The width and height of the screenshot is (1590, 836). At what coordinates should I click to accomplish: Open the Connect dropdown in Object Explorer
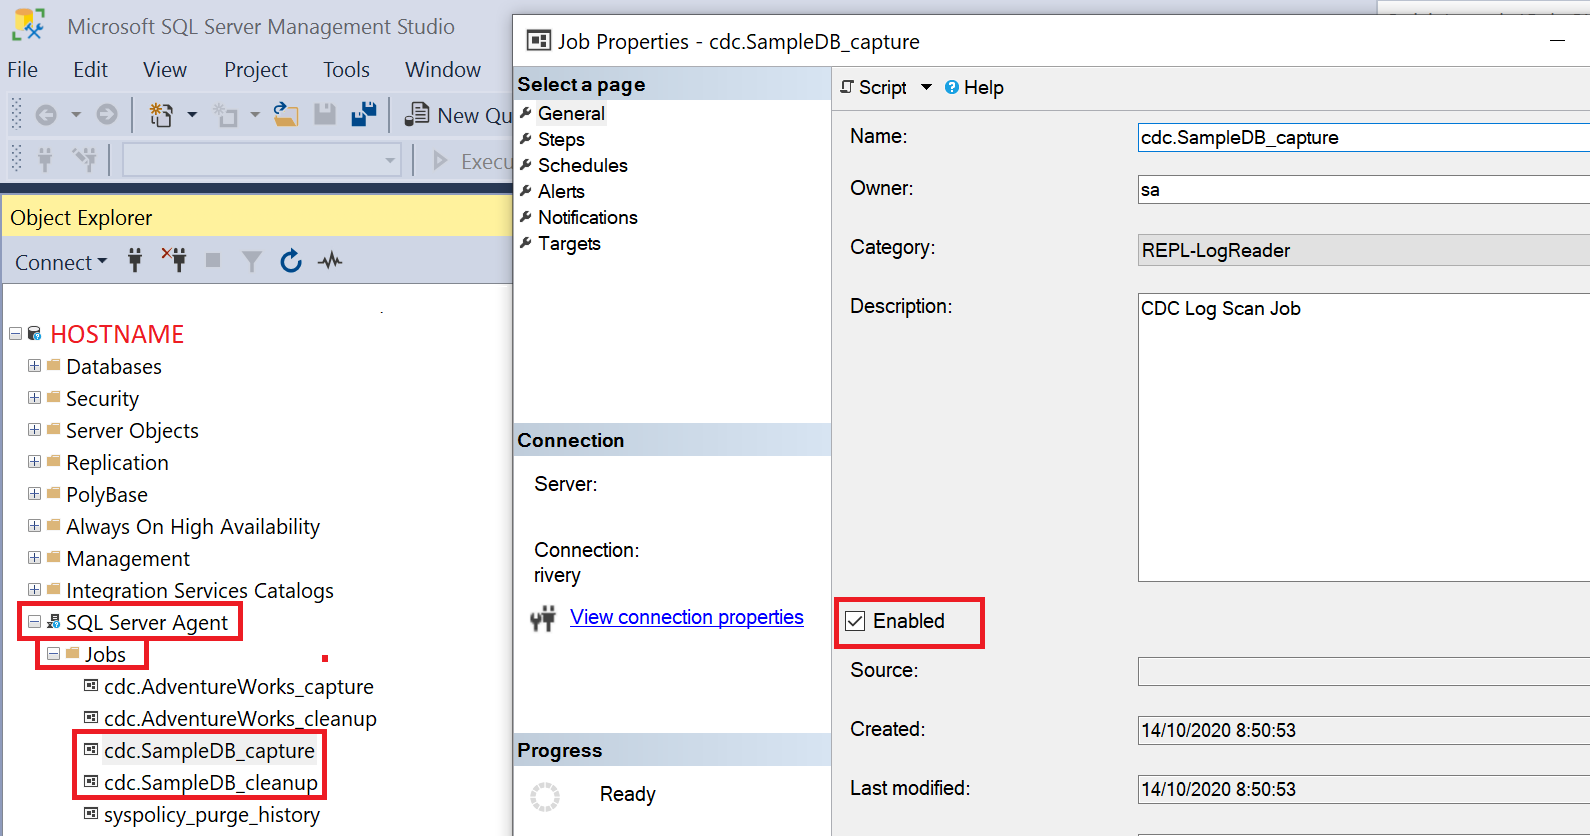(x=60, y=262)
